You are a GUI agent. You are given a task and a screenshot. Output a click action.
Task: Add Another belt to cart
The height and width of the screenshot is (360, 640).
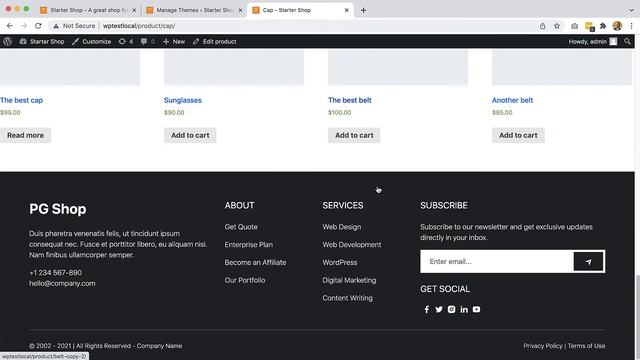pos(518,135)
